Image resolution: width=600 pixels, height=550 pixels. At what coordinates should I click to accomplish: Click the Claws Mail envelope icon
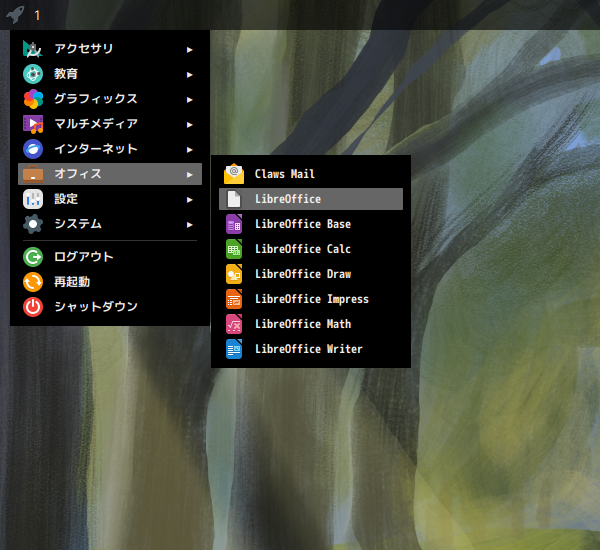tap(234, 174)
